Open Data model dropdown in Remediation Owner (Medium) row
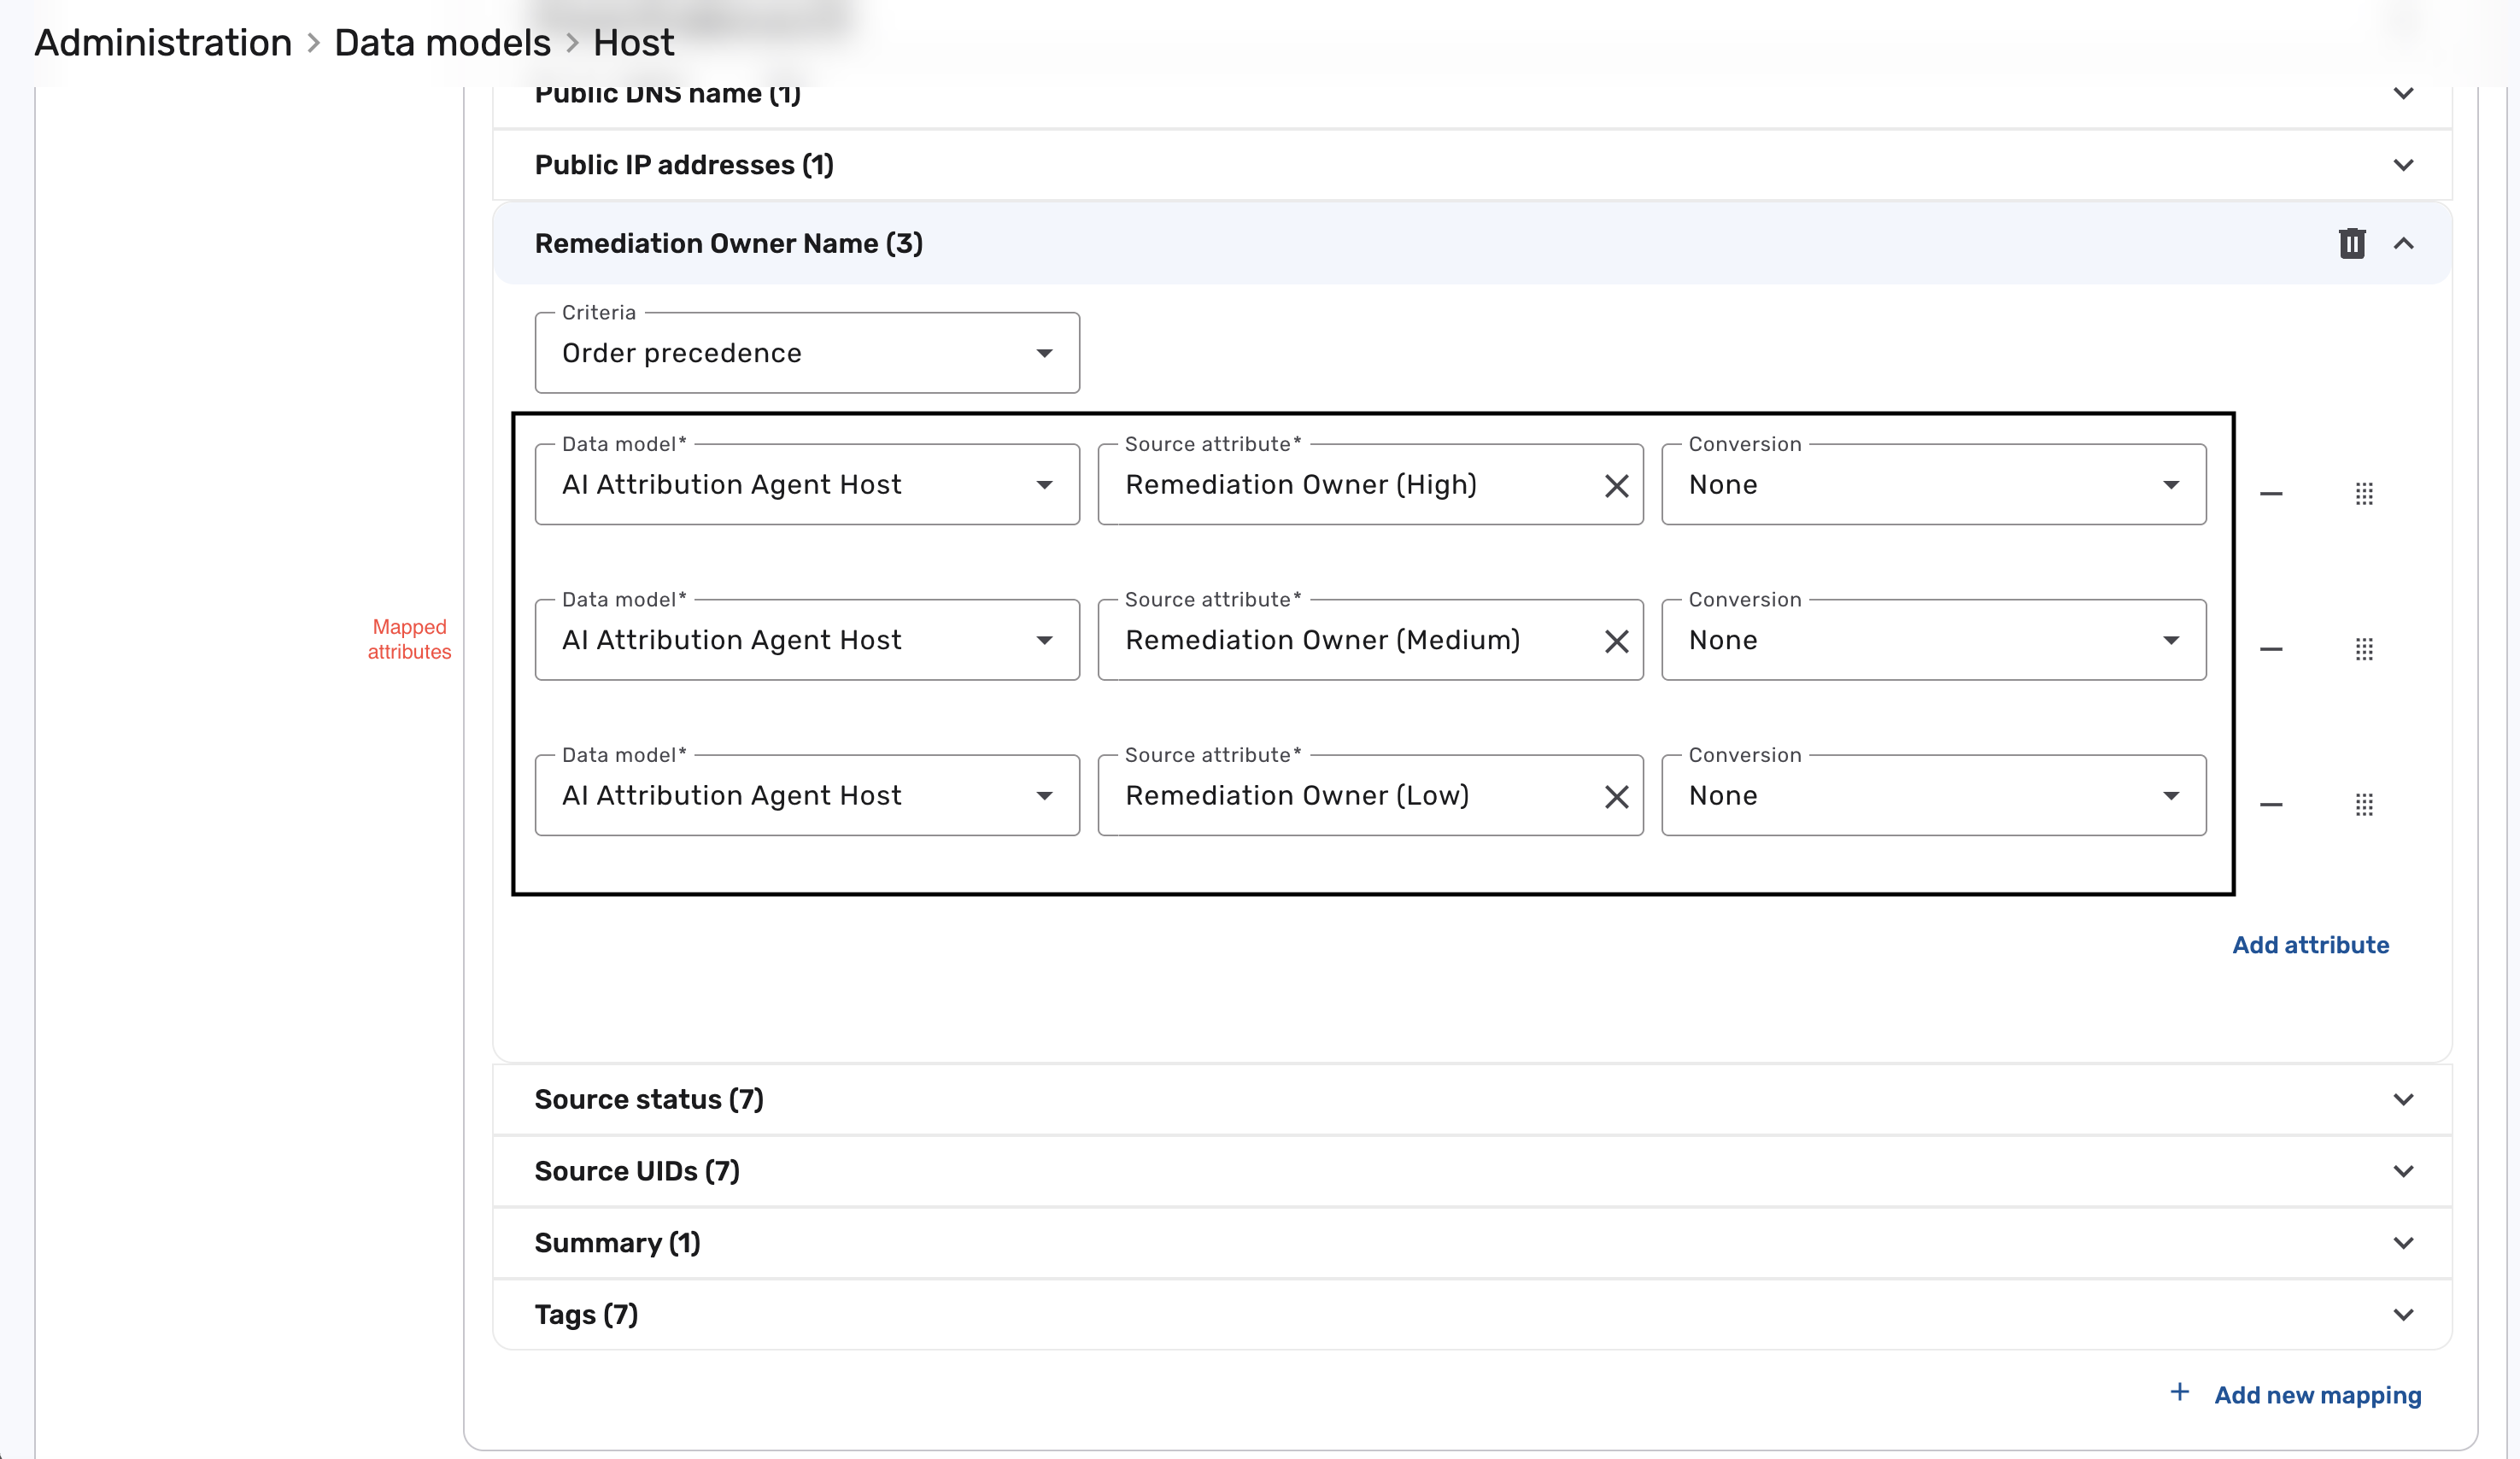The height and width of the screenshot is (1459, 2520). (x=807, y=640)
